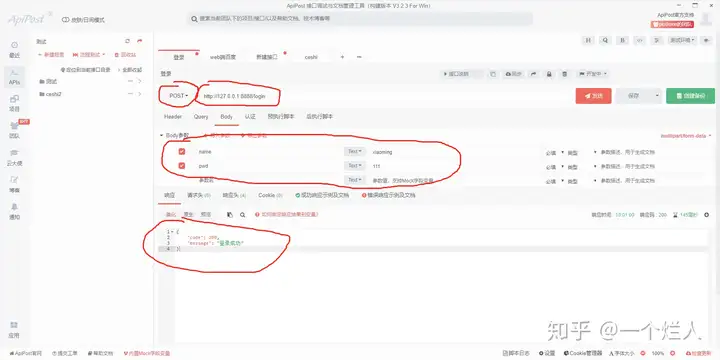This screenshot has height=360, width=720.
Task: Switch to the 新建接口 tab
Action: pyautogui.click(x=266, y=57)
